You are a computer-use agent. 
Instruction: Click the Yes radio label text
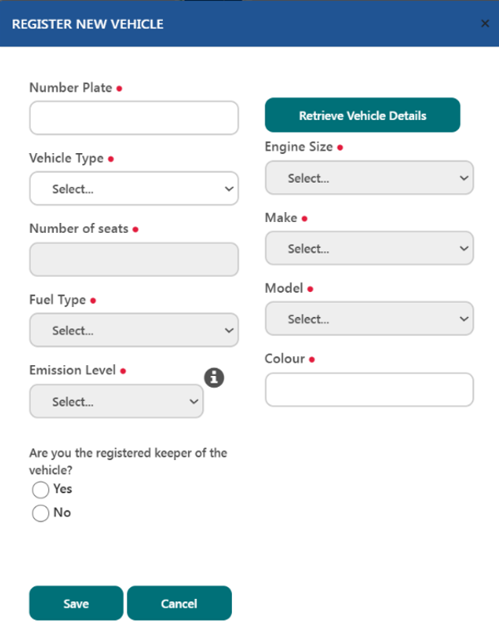(63, 489)
